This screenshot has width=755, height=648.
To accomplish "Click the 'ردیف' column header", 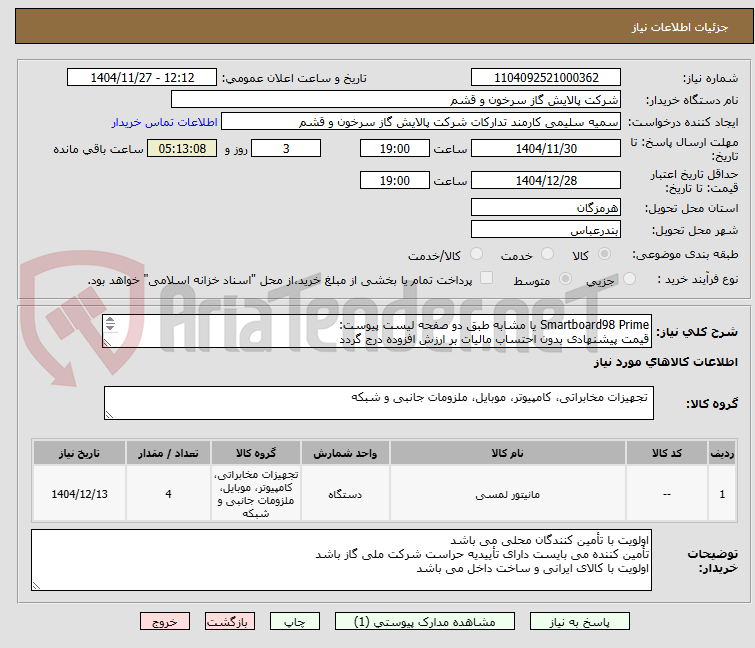I will tap(722, 454).
